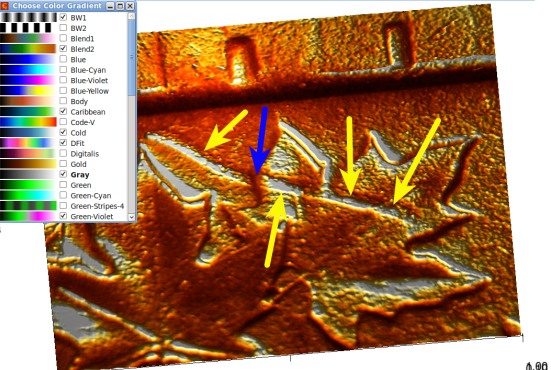Viewport: 551px width, 370px height.
Task: Select the Blue-Cyan gradient entry
Action: click(x=88, y=70)
